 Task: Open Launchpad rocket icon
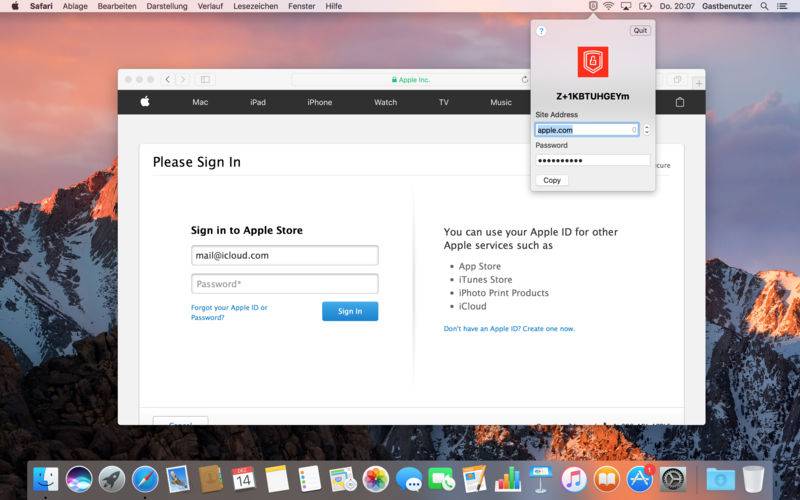112,479
